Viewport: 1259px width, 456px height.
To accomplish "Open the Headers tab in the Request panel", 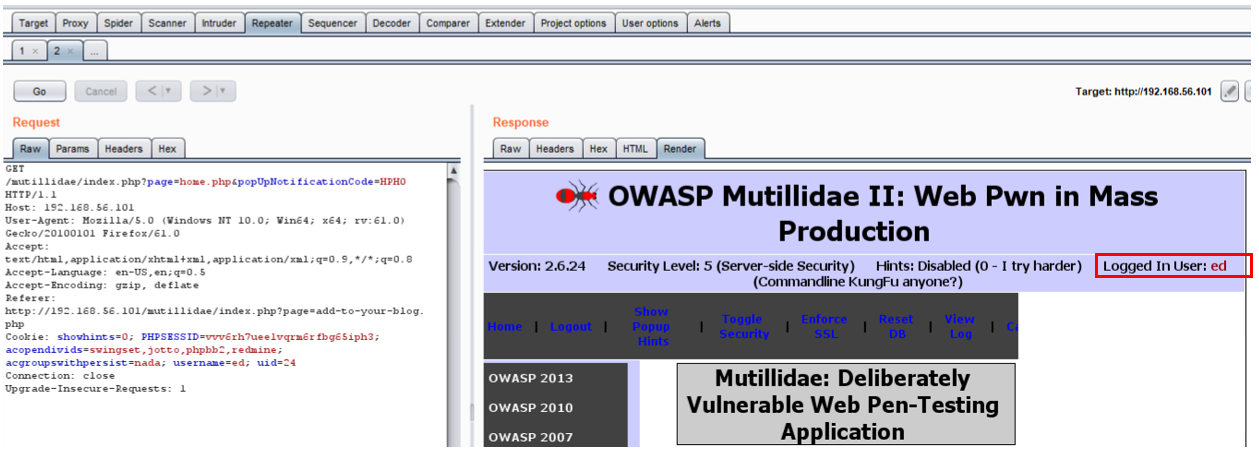I will point(124,149).
